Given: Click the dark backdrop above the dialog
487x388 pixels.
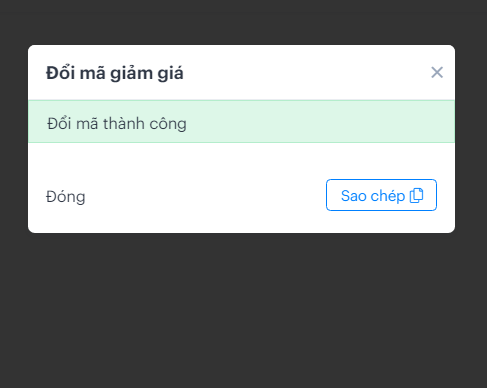Looking at the screenshot, I should click(243, 22).
